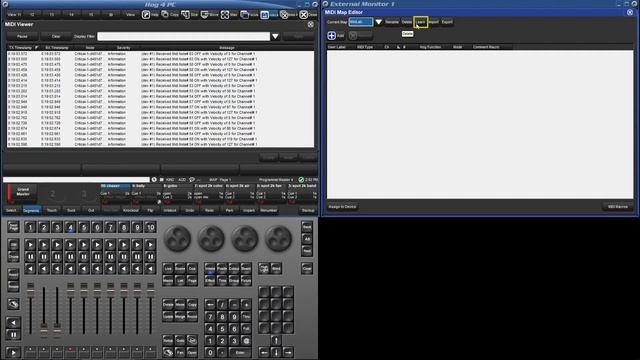This screenshot has width=640, height=360.
Task: Select playback master choose button 4
Action: pyautogui.click(x=70, y=227)
